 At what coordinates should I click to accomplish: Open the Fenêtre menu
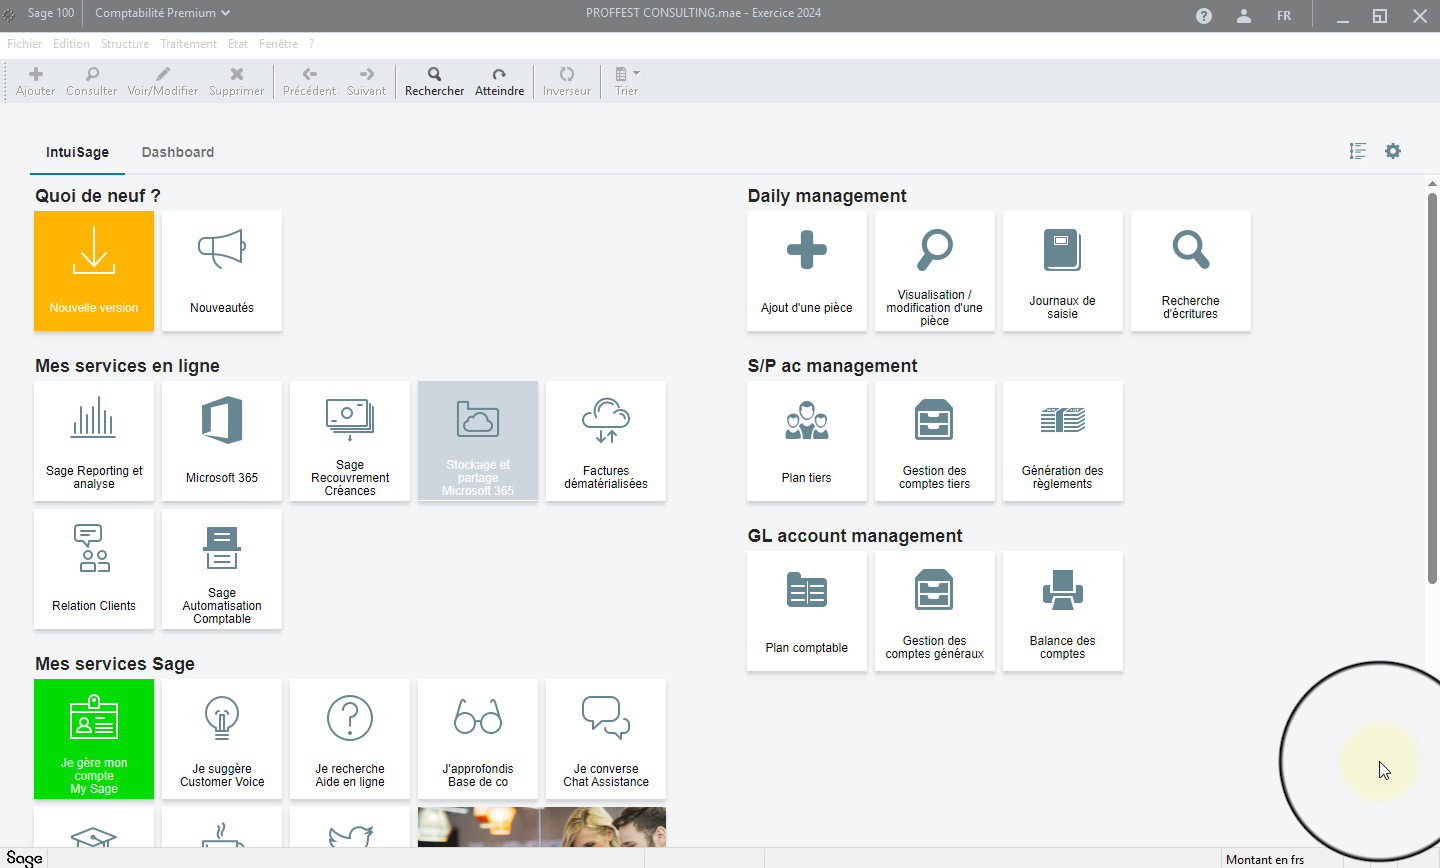pos(278,43)
